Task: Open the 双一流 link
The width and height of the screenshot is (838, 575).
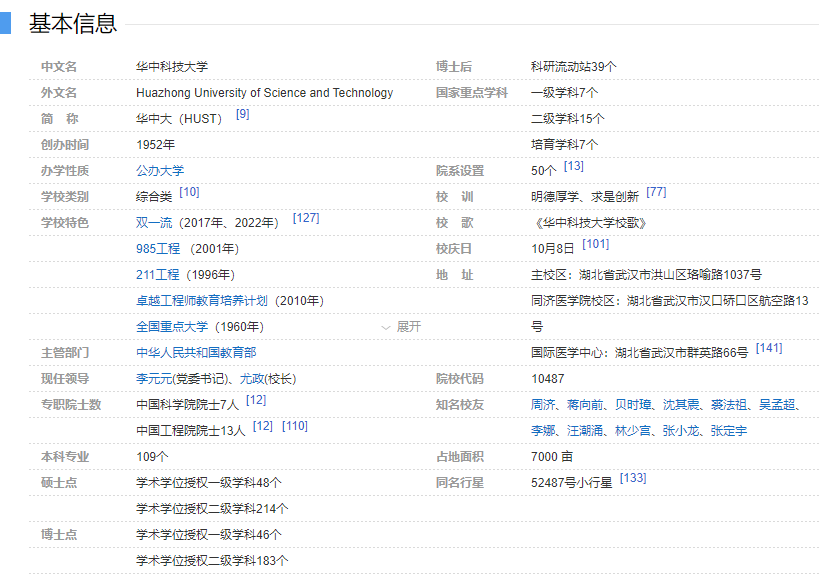Action: 155,223
